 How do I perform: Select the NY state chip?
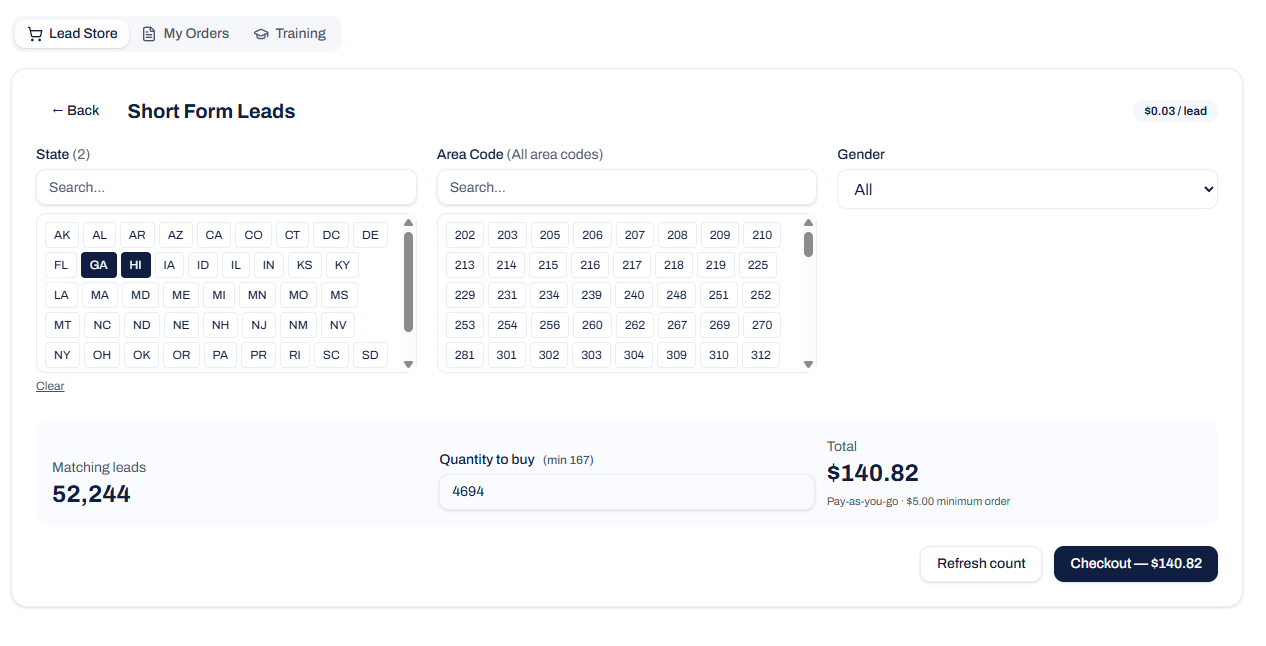[x=62, y=355]
